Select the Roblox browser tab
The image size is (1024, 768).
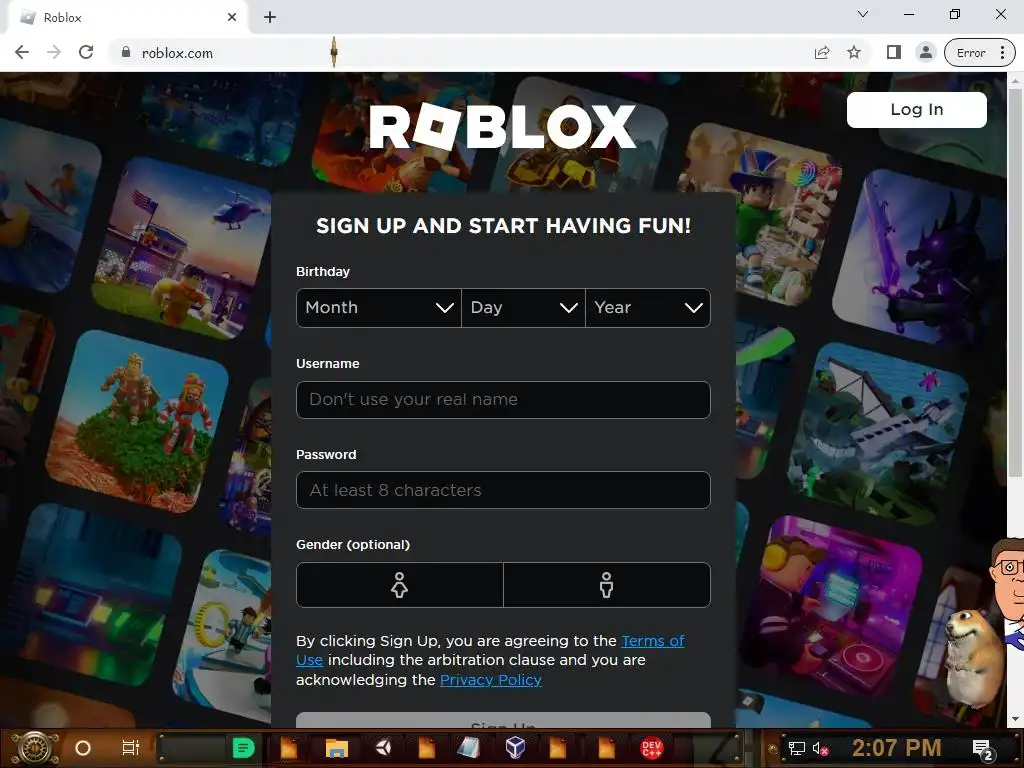point(127,17)
